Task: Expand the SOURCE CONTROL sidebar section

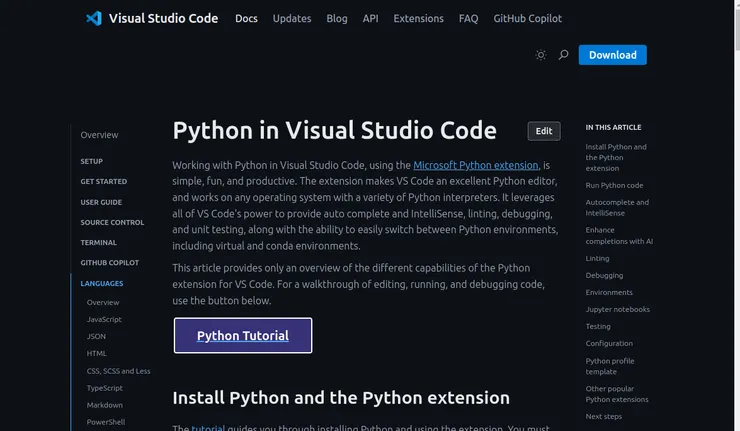Action: [x=112, y=222]
